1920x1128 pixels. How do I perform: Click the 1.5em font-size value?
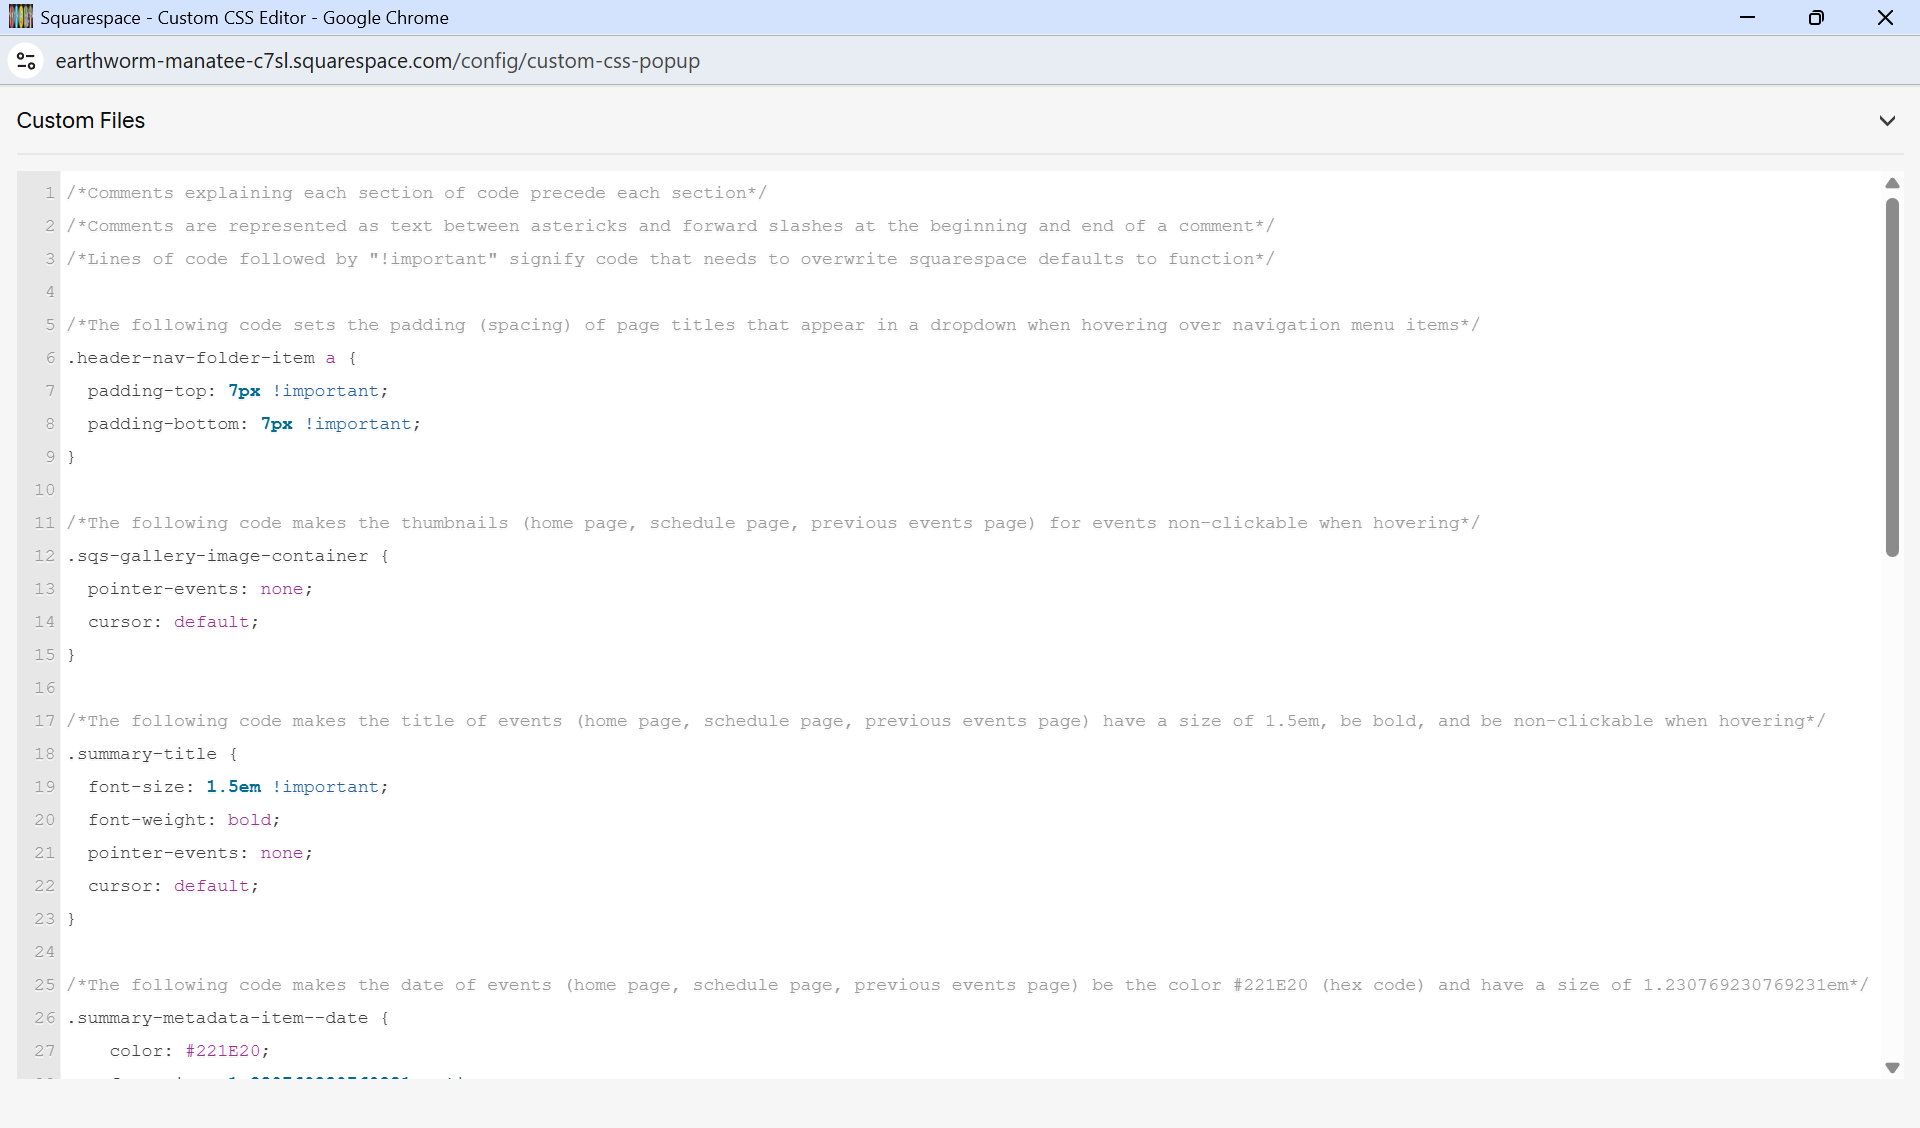[x=233, y=787]
